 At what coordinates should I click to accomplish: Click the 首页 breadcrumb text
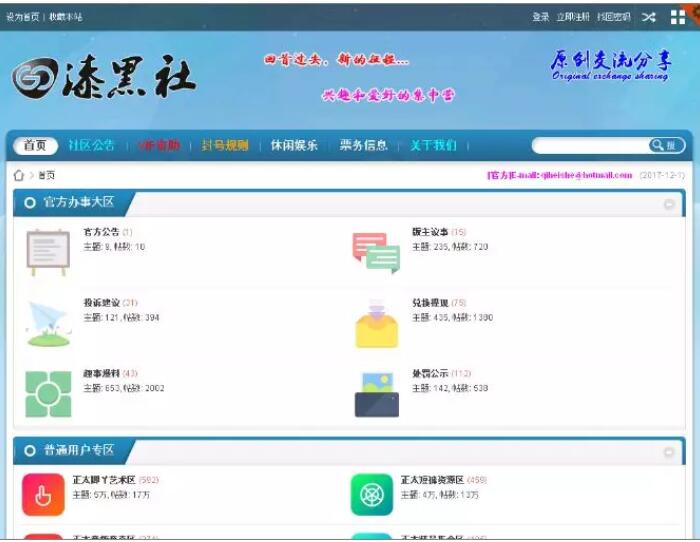(x=46, y=175)
